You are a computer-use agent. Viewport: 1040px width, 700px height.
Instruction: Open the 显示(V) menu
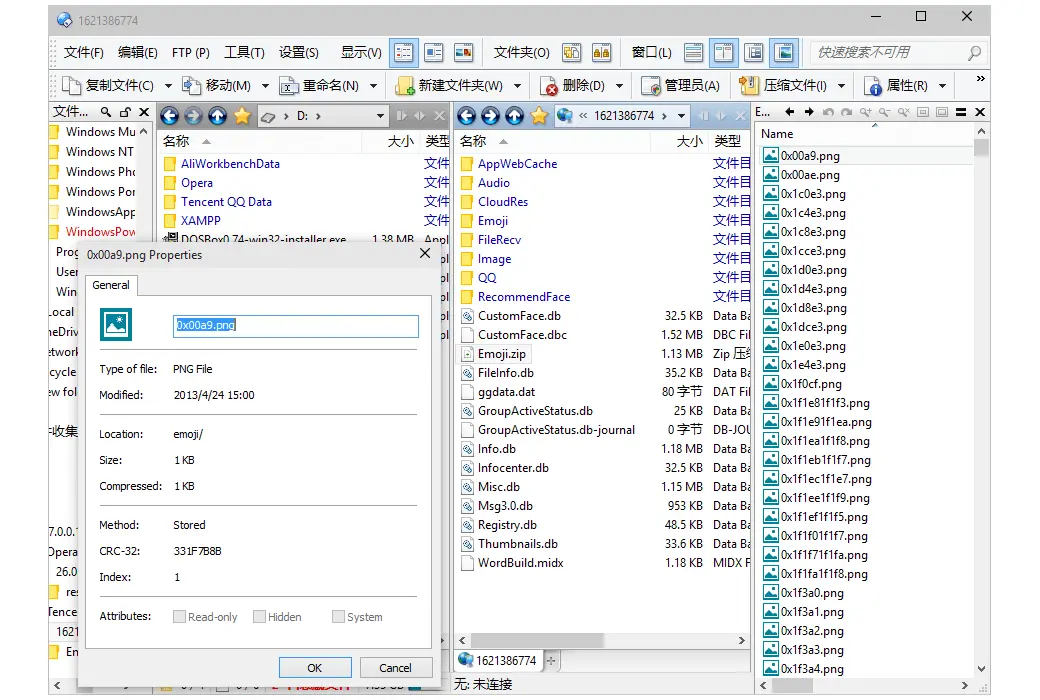[x=361, y=52]
